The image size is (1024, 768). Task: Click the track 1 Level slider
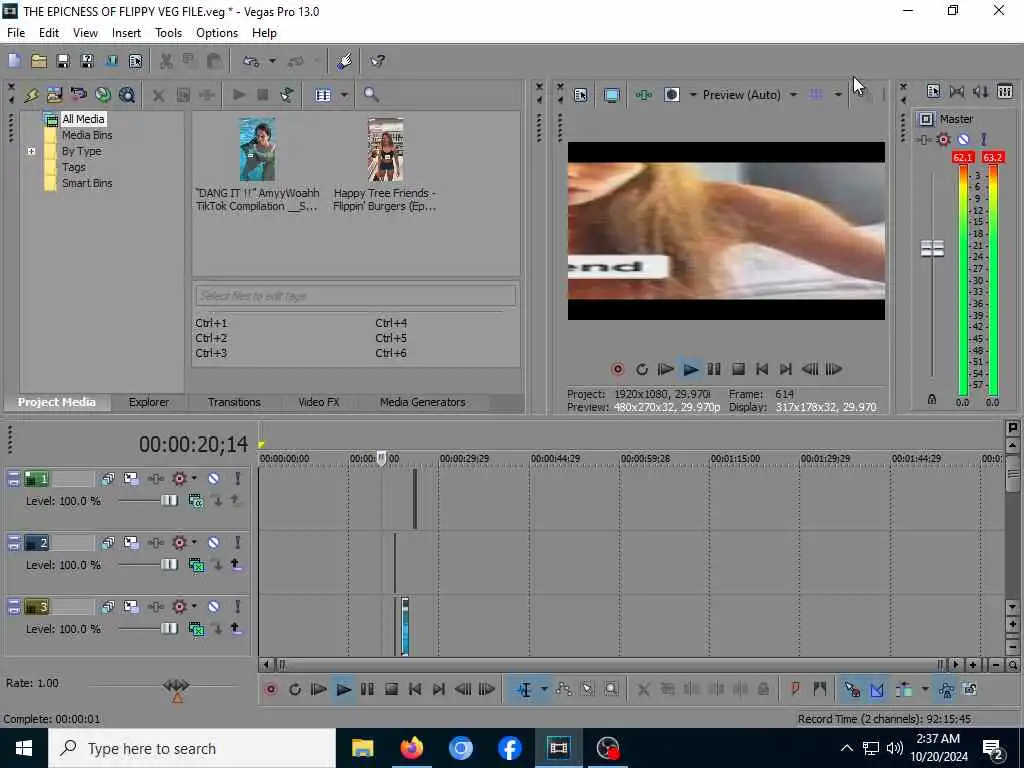point(168,501)
